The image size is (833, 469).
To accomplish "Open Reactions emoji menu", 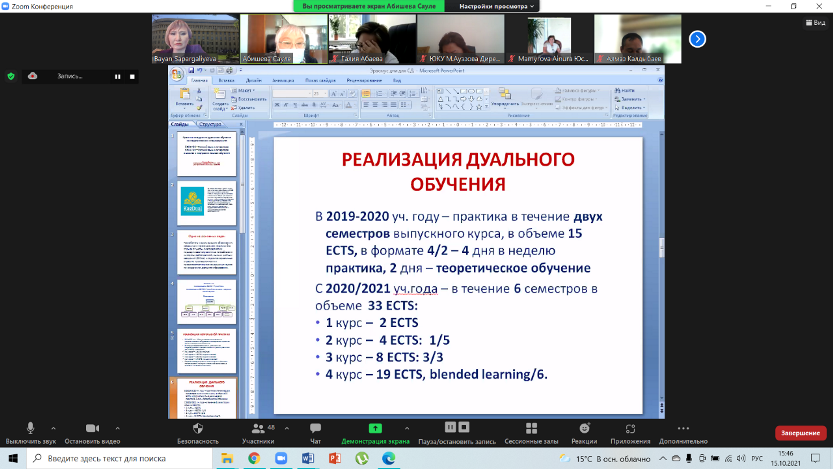I will pos(584,427).
